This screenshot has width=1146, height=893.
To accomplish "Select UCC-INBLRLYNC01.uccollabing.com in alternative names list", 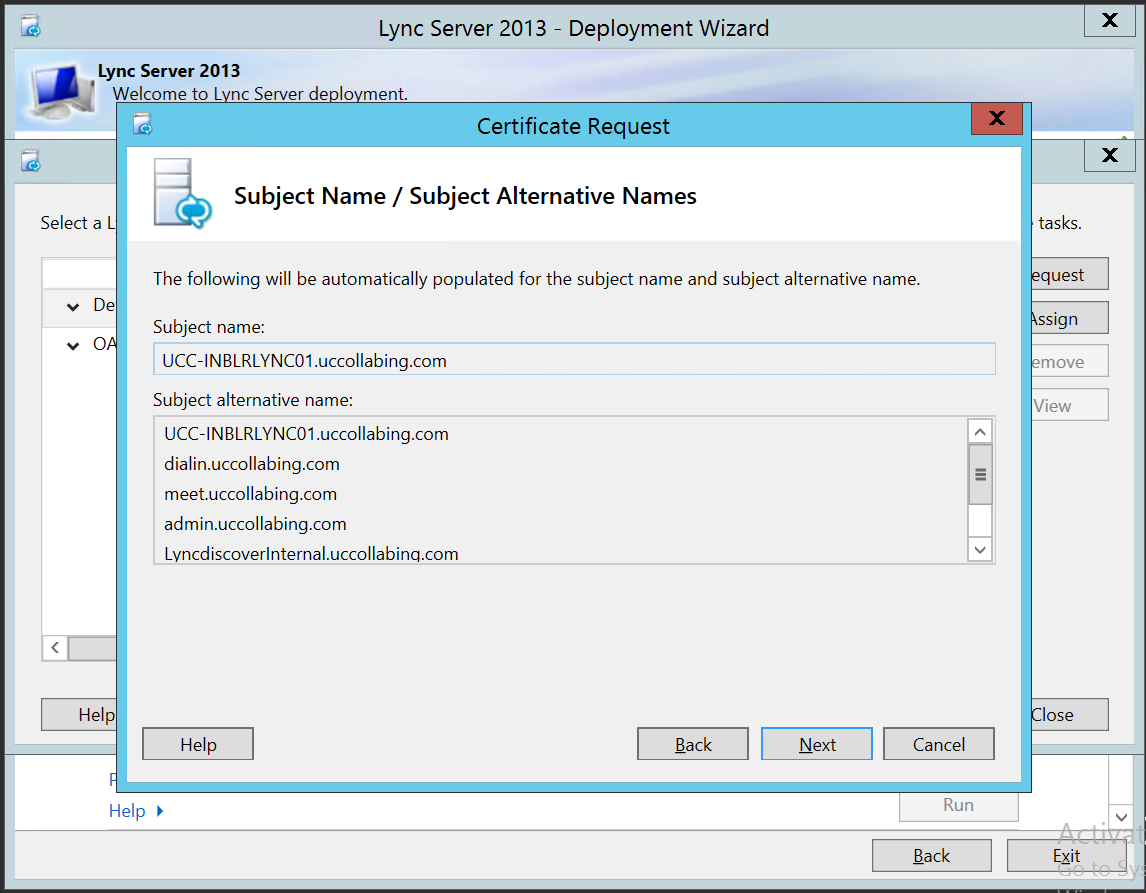I will [x=306, y=434].
